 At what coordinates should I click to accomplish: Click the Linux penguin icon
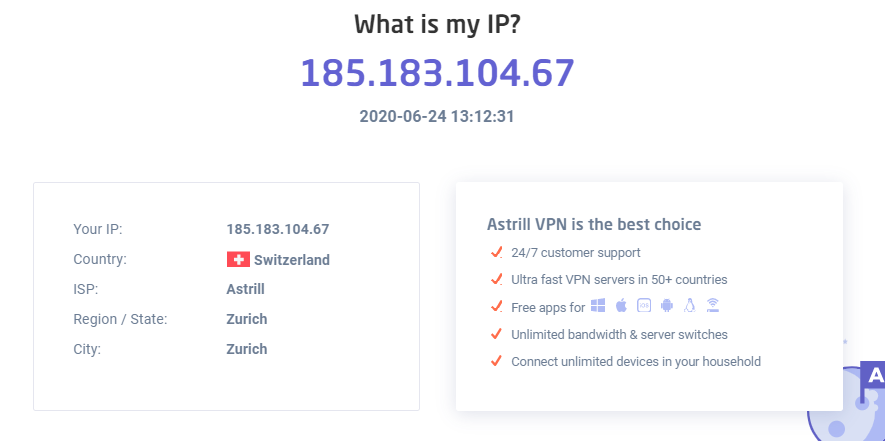click(689, 305)
